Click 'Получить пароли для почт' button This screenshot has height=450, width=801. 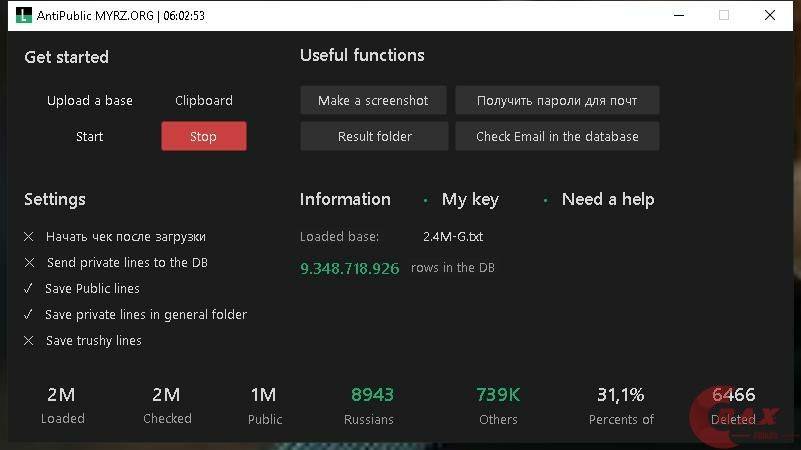[557, 101]
